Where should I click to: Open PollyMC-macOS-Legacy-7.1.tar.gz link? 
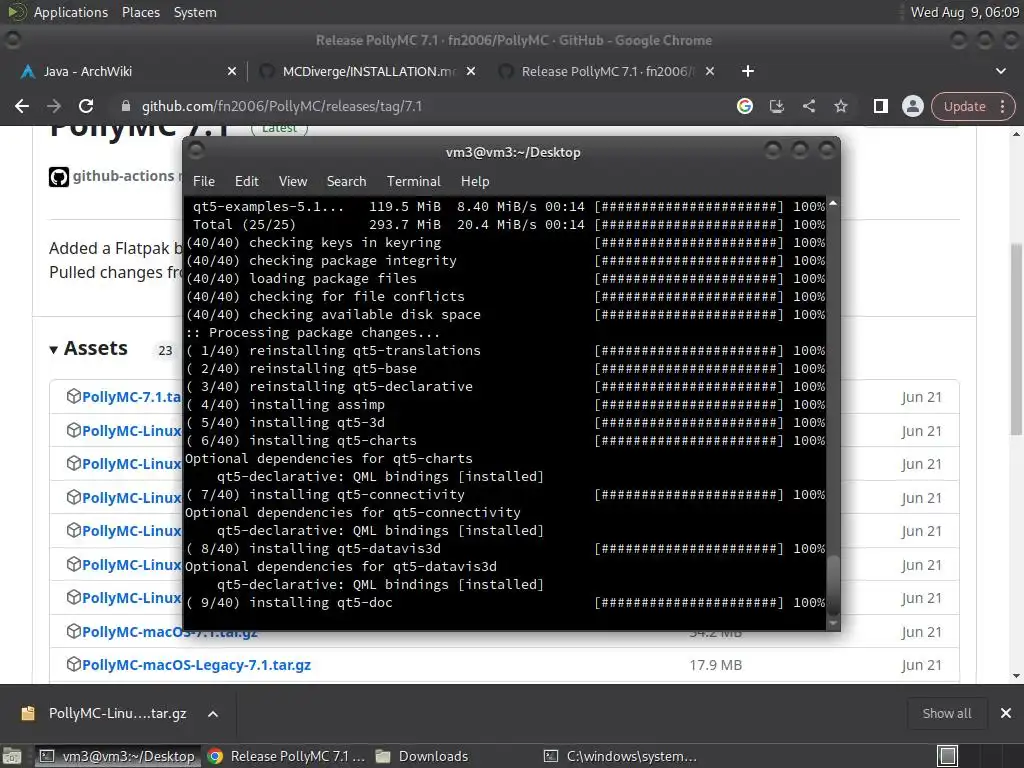click(x=197, y=665)
